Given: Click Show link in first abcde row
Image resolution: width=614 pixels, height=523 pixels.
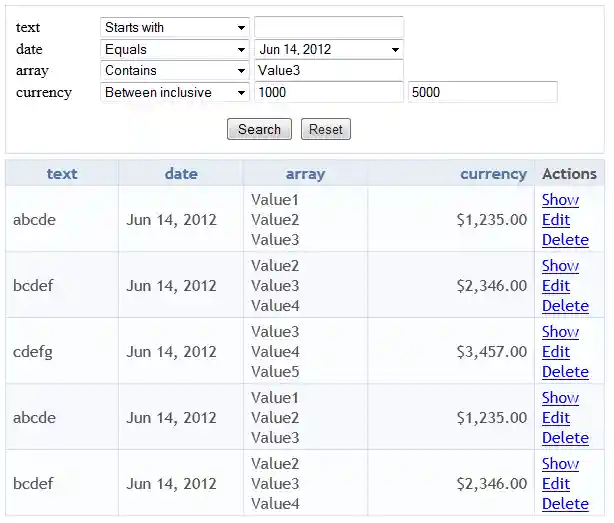Looking at the screenshot, I should [560, 200].
